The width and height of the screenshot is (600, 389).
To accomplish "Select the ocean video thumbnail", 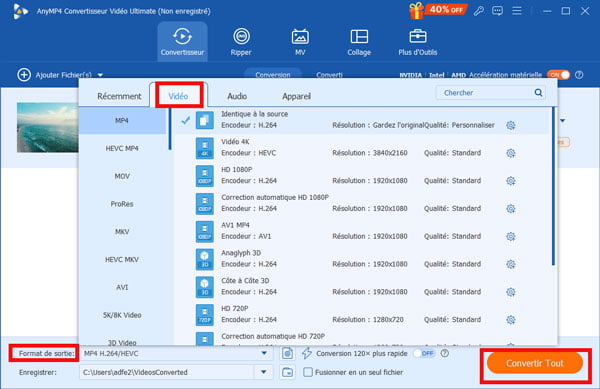I will (x=48, y=127).
